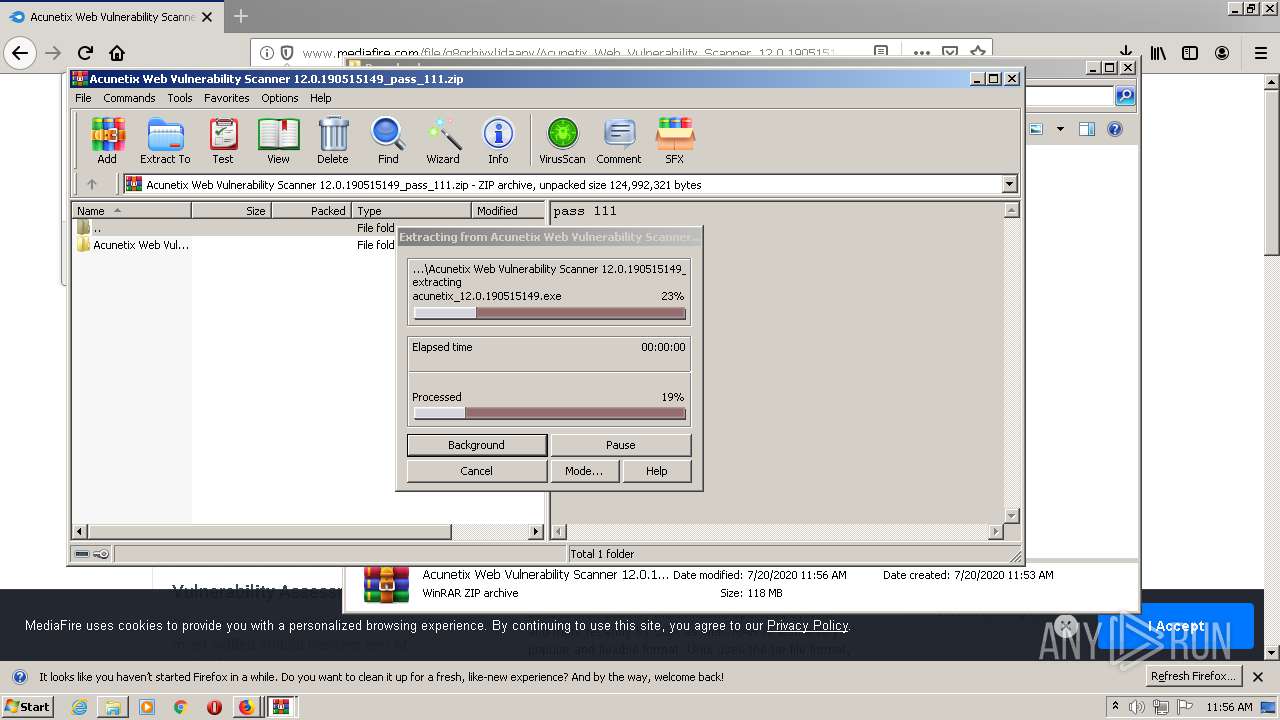The image size is (1280, 720).
Task: Open Firefox account icon
Action: point(1222,53)
